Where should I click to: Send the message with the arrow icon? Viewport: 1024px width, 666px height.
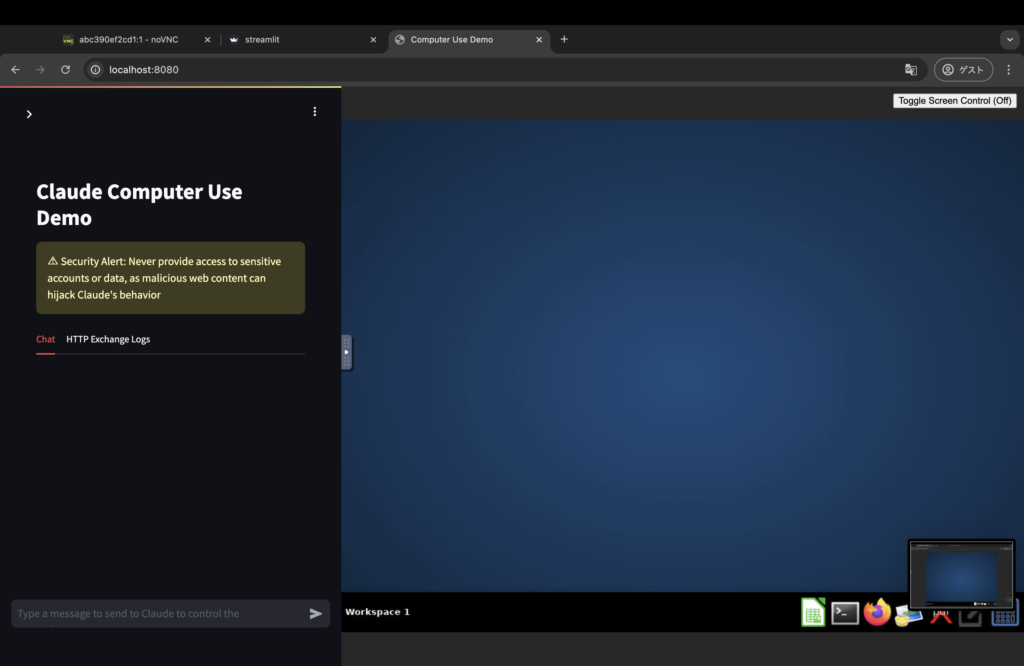[315, 614]
